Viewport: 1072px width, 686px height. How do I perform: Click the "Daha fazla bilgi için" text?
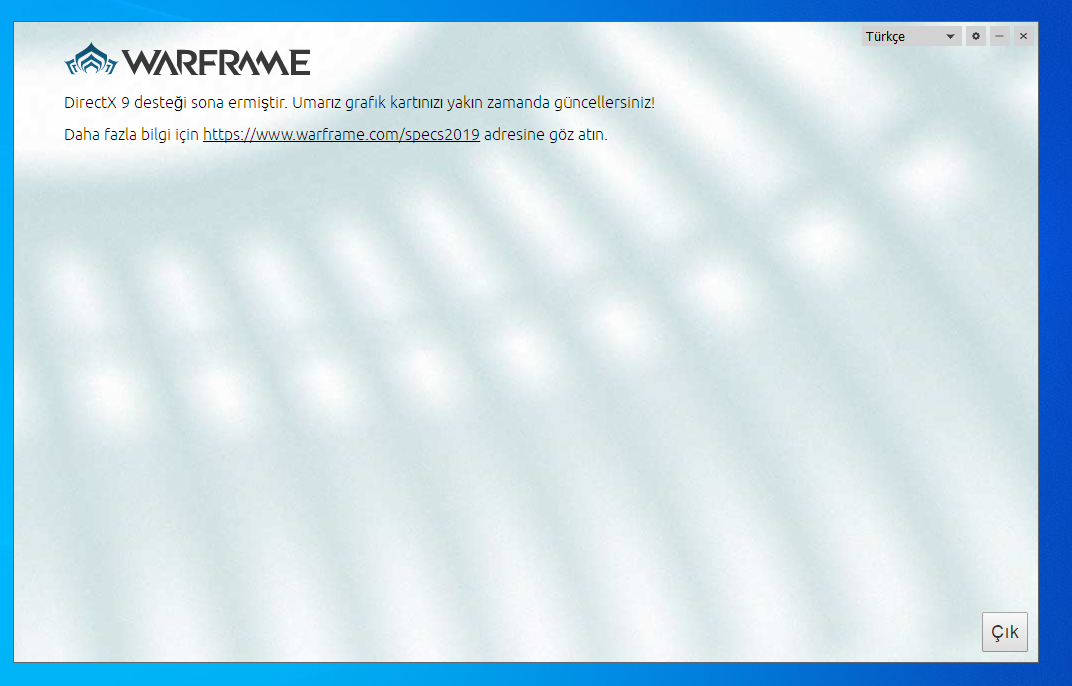pos(131,135)
